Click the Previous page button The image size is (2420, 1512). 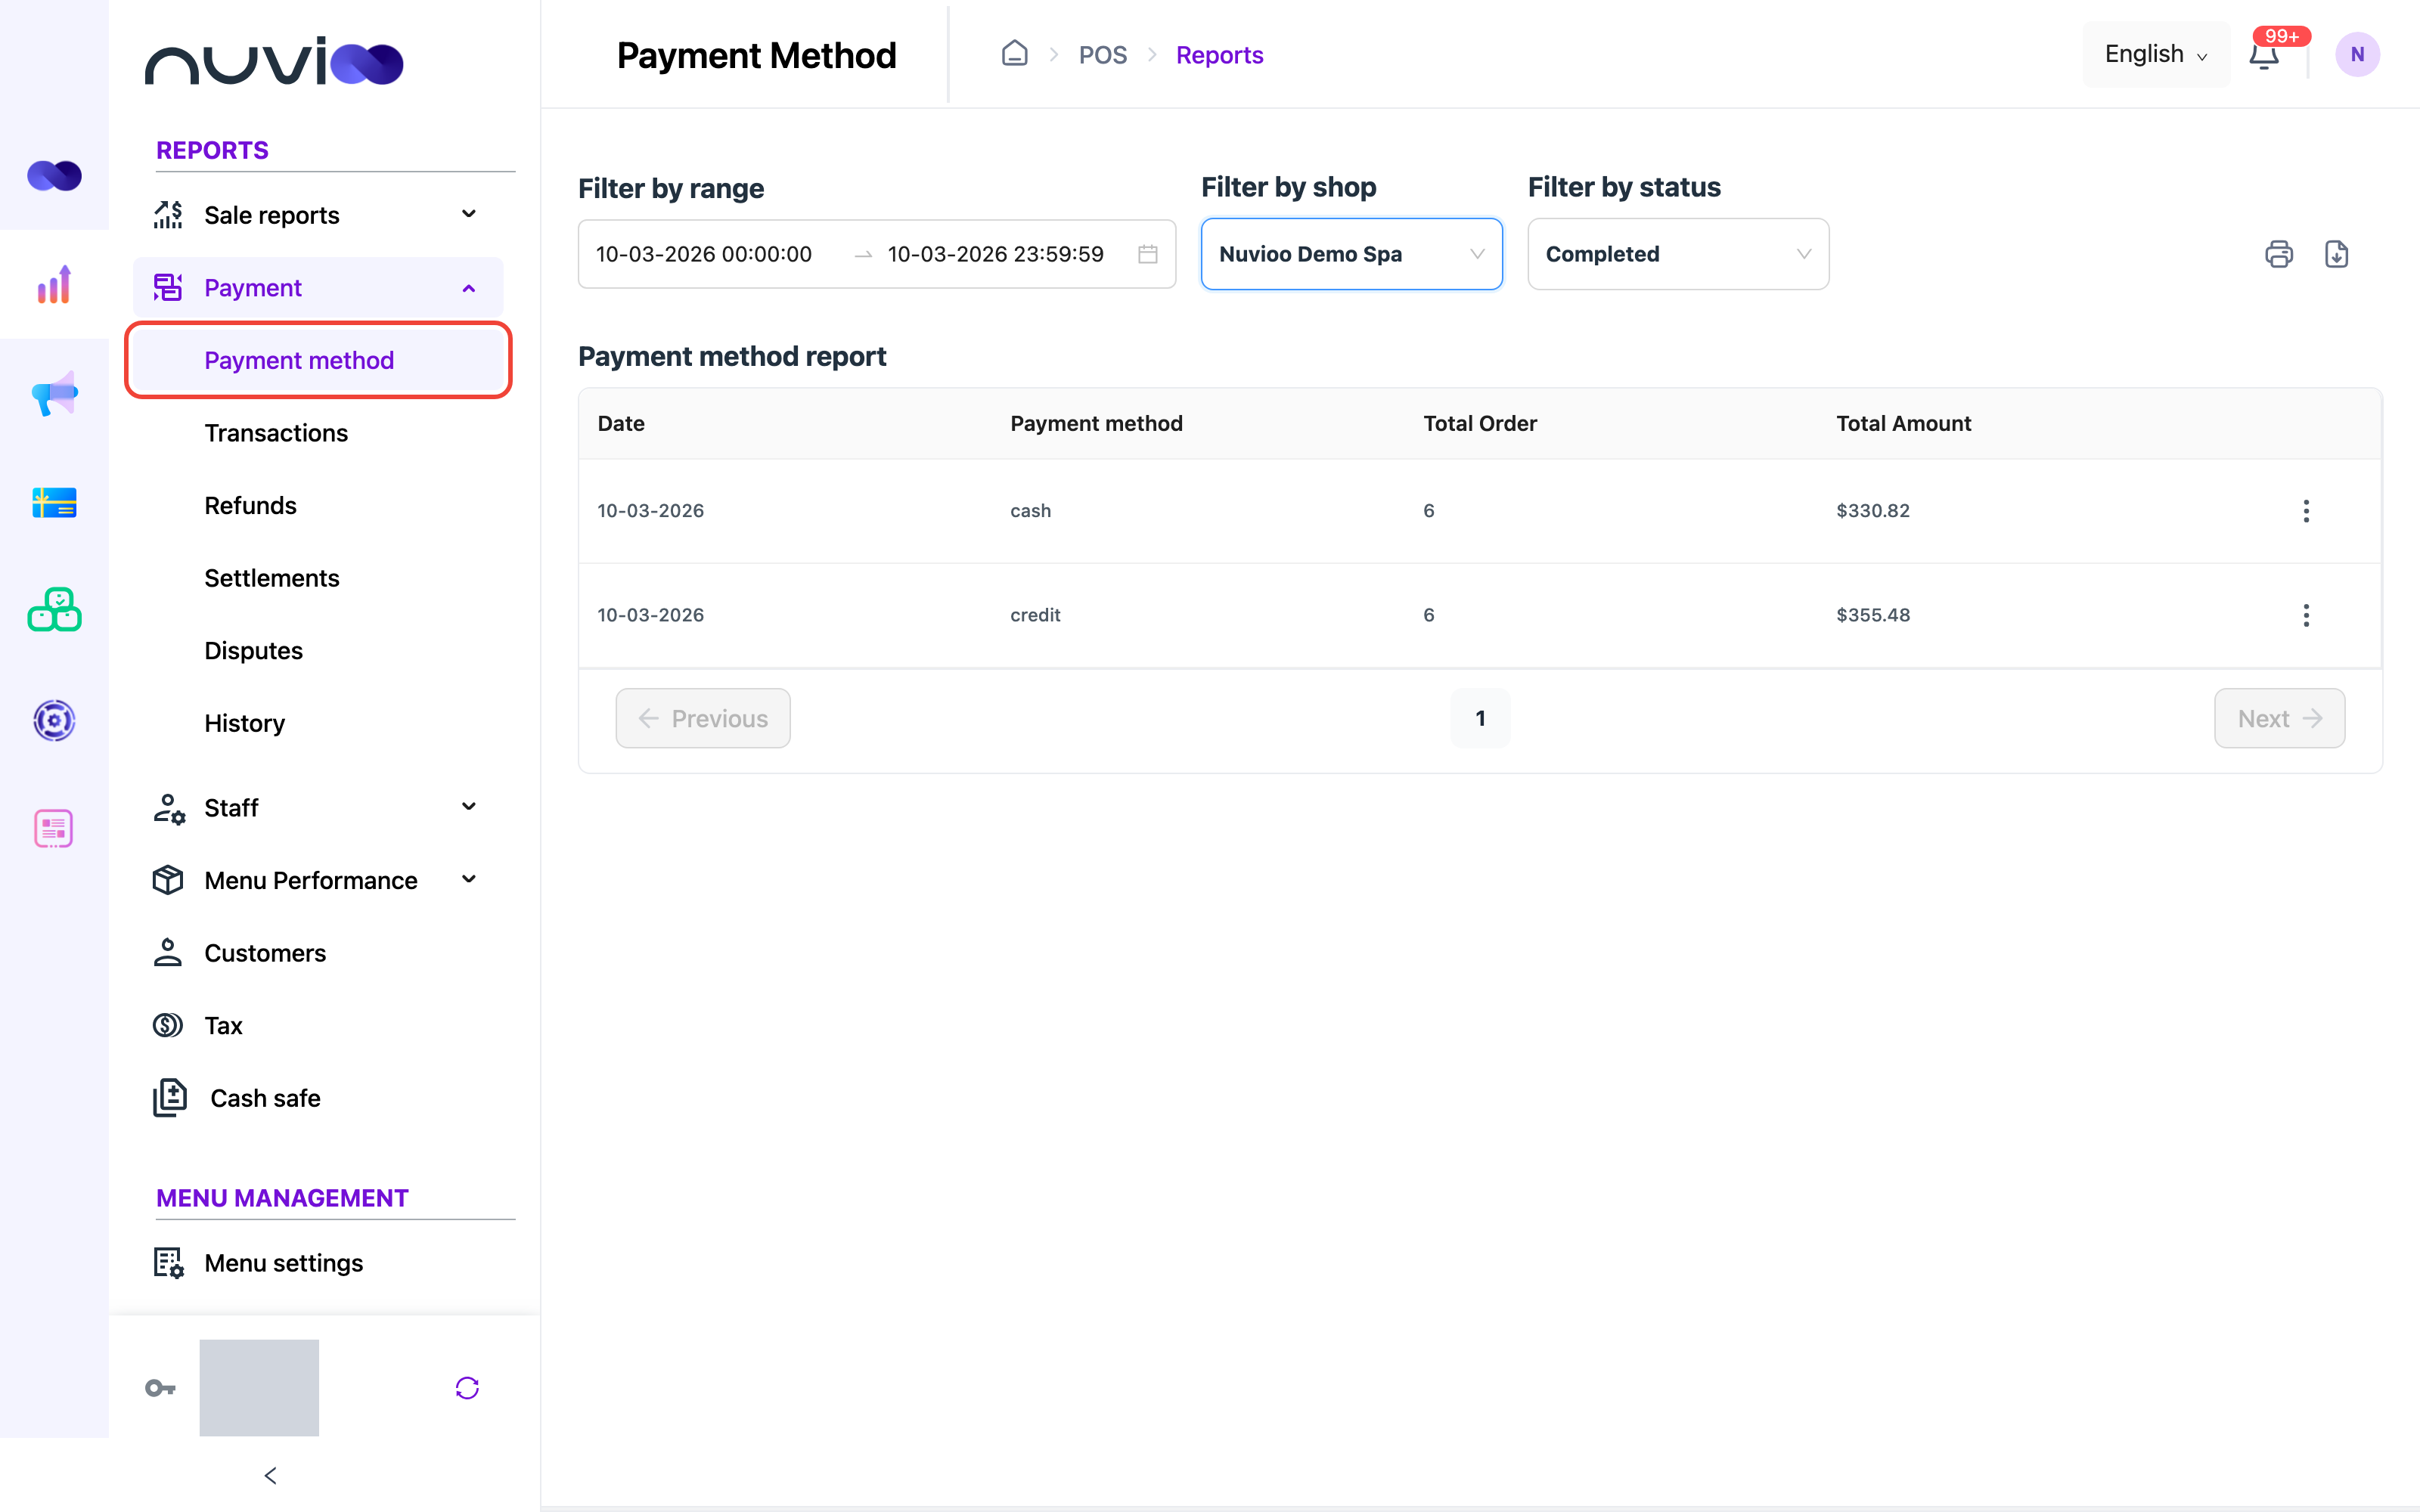703,718
